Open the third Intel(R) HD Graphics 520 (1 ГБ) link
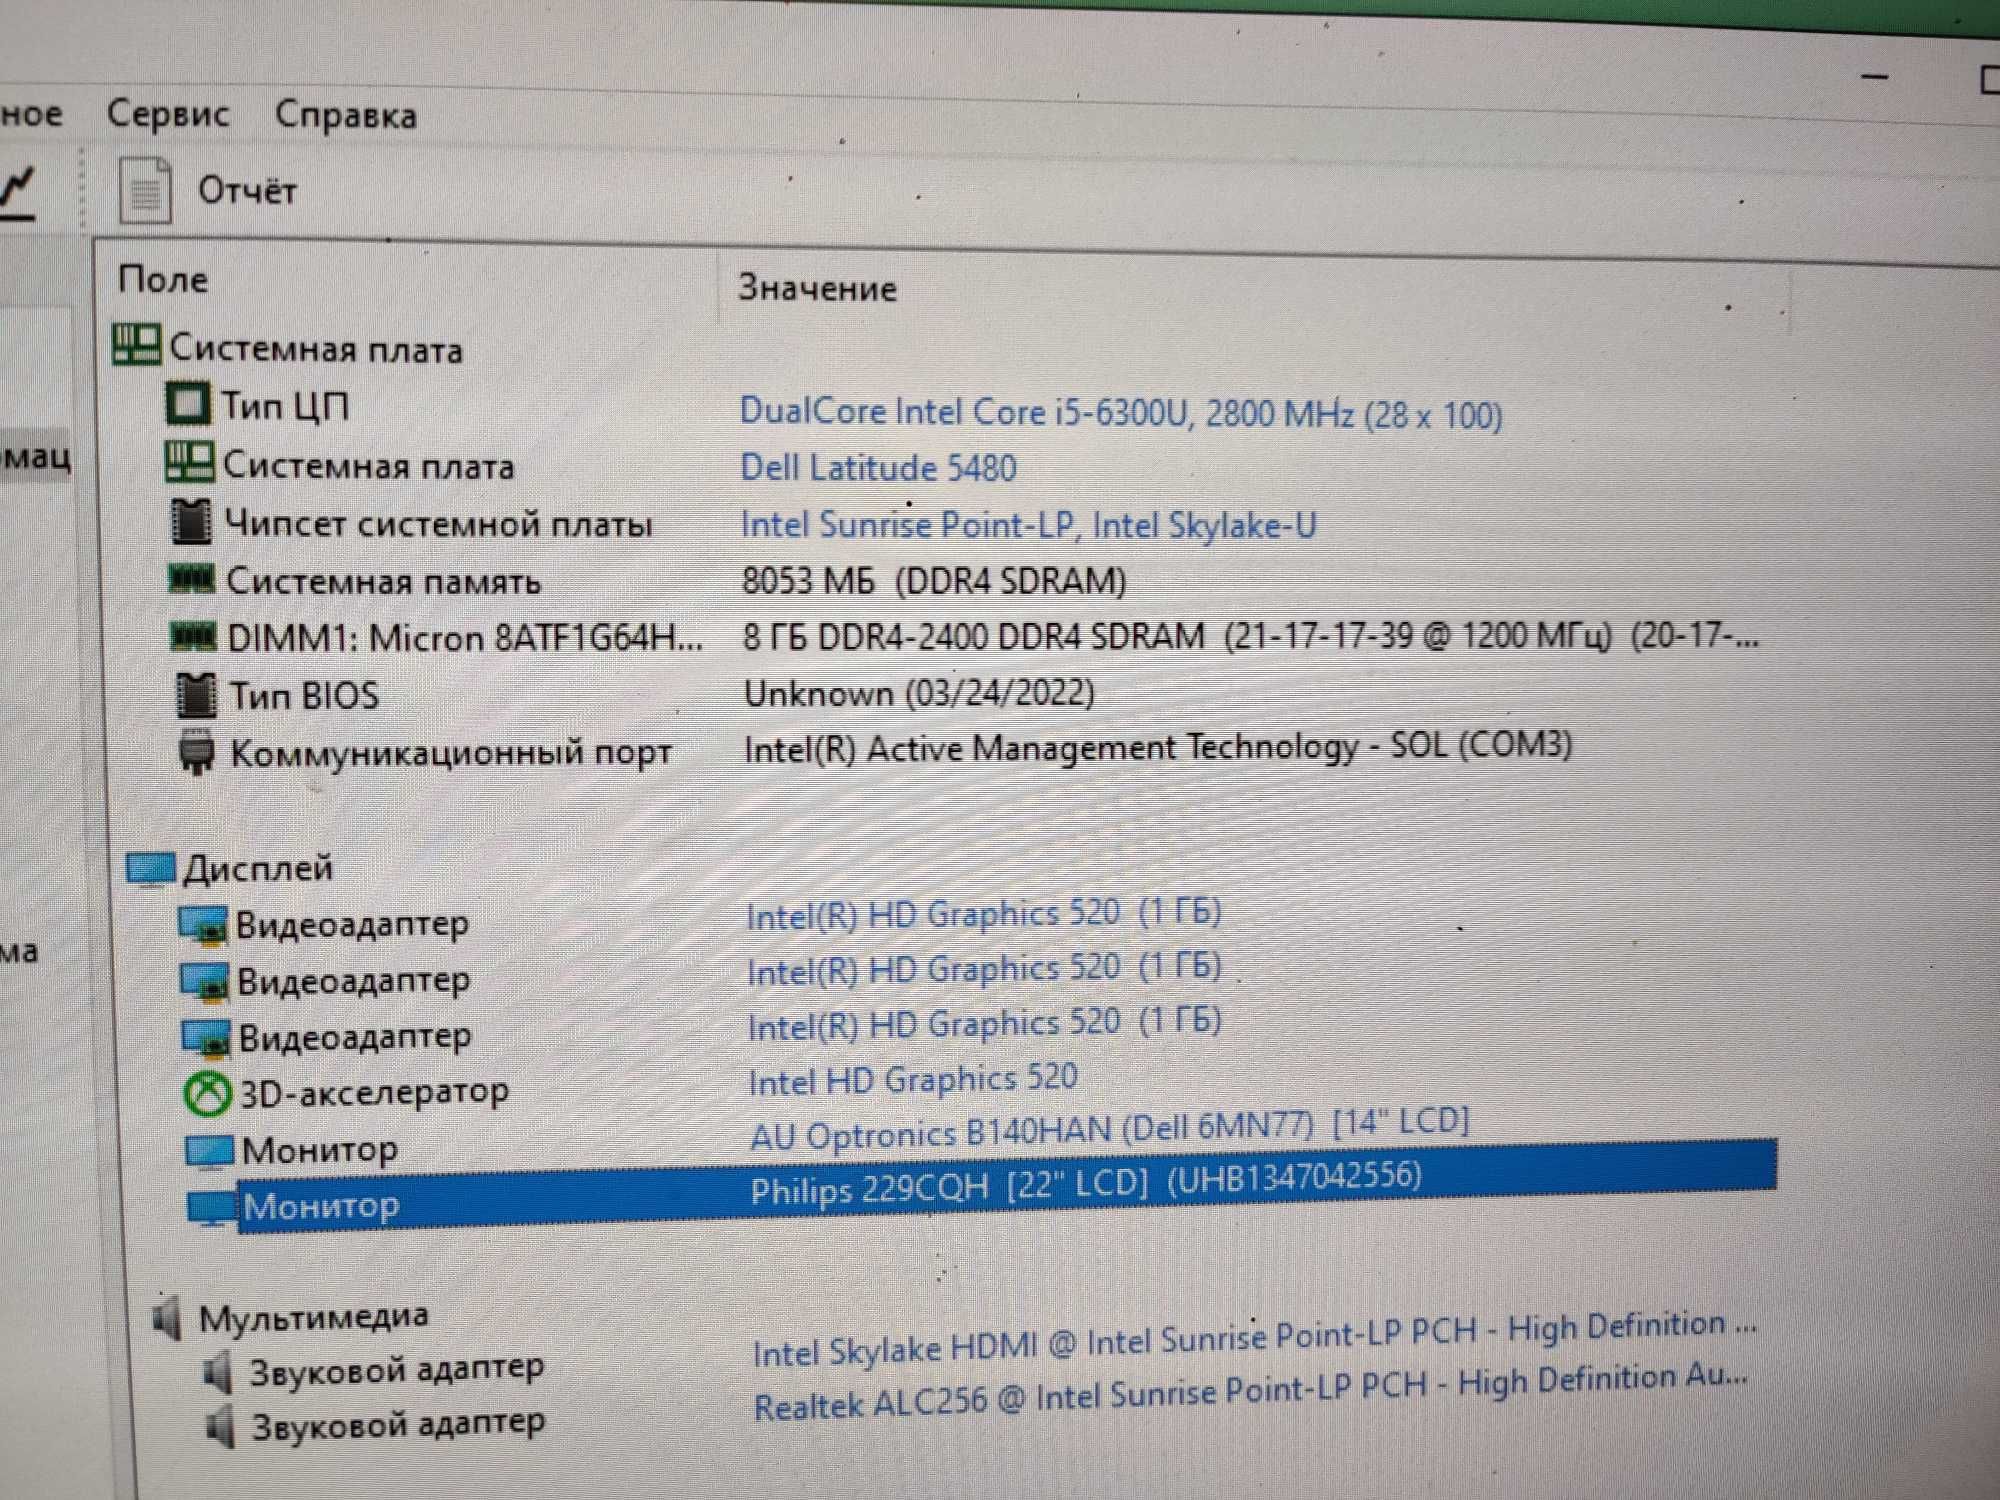Viewport: 2000px width, 1500px height. [x=985, y=1023]
